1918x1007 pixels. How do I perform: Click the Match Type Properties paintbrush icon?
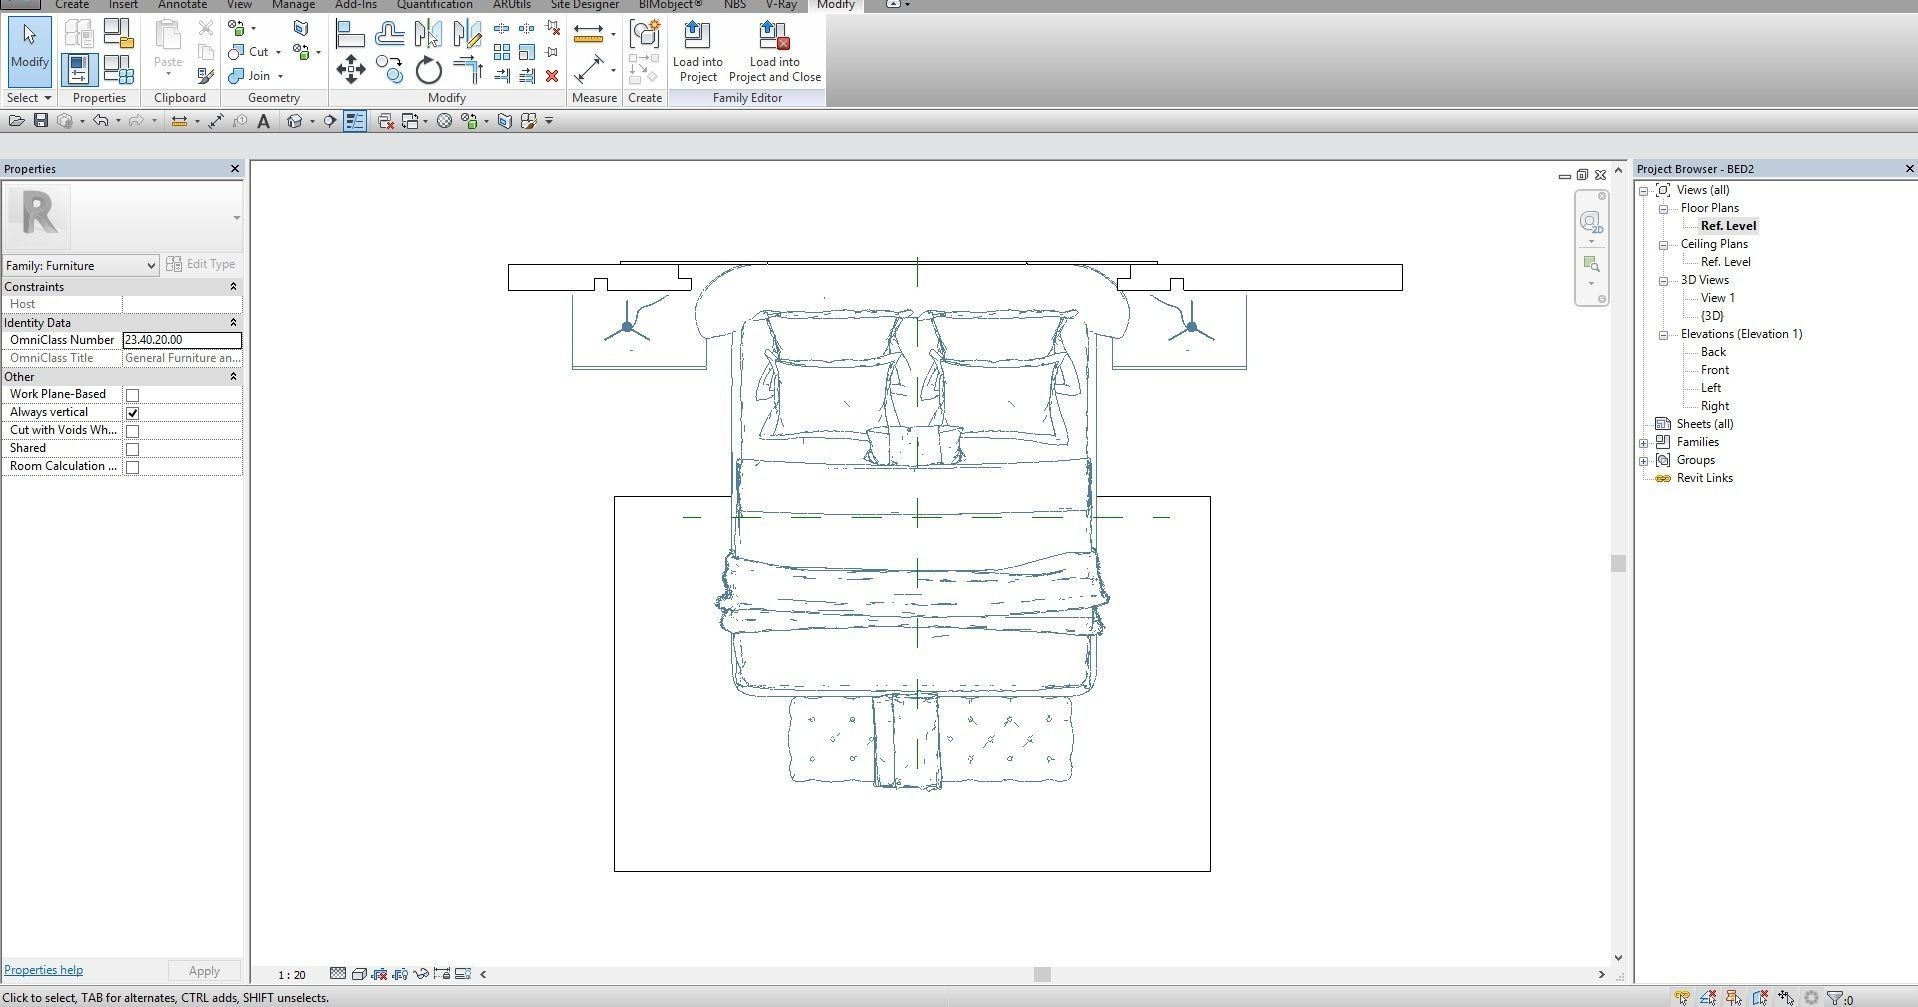tap(205, 76)
